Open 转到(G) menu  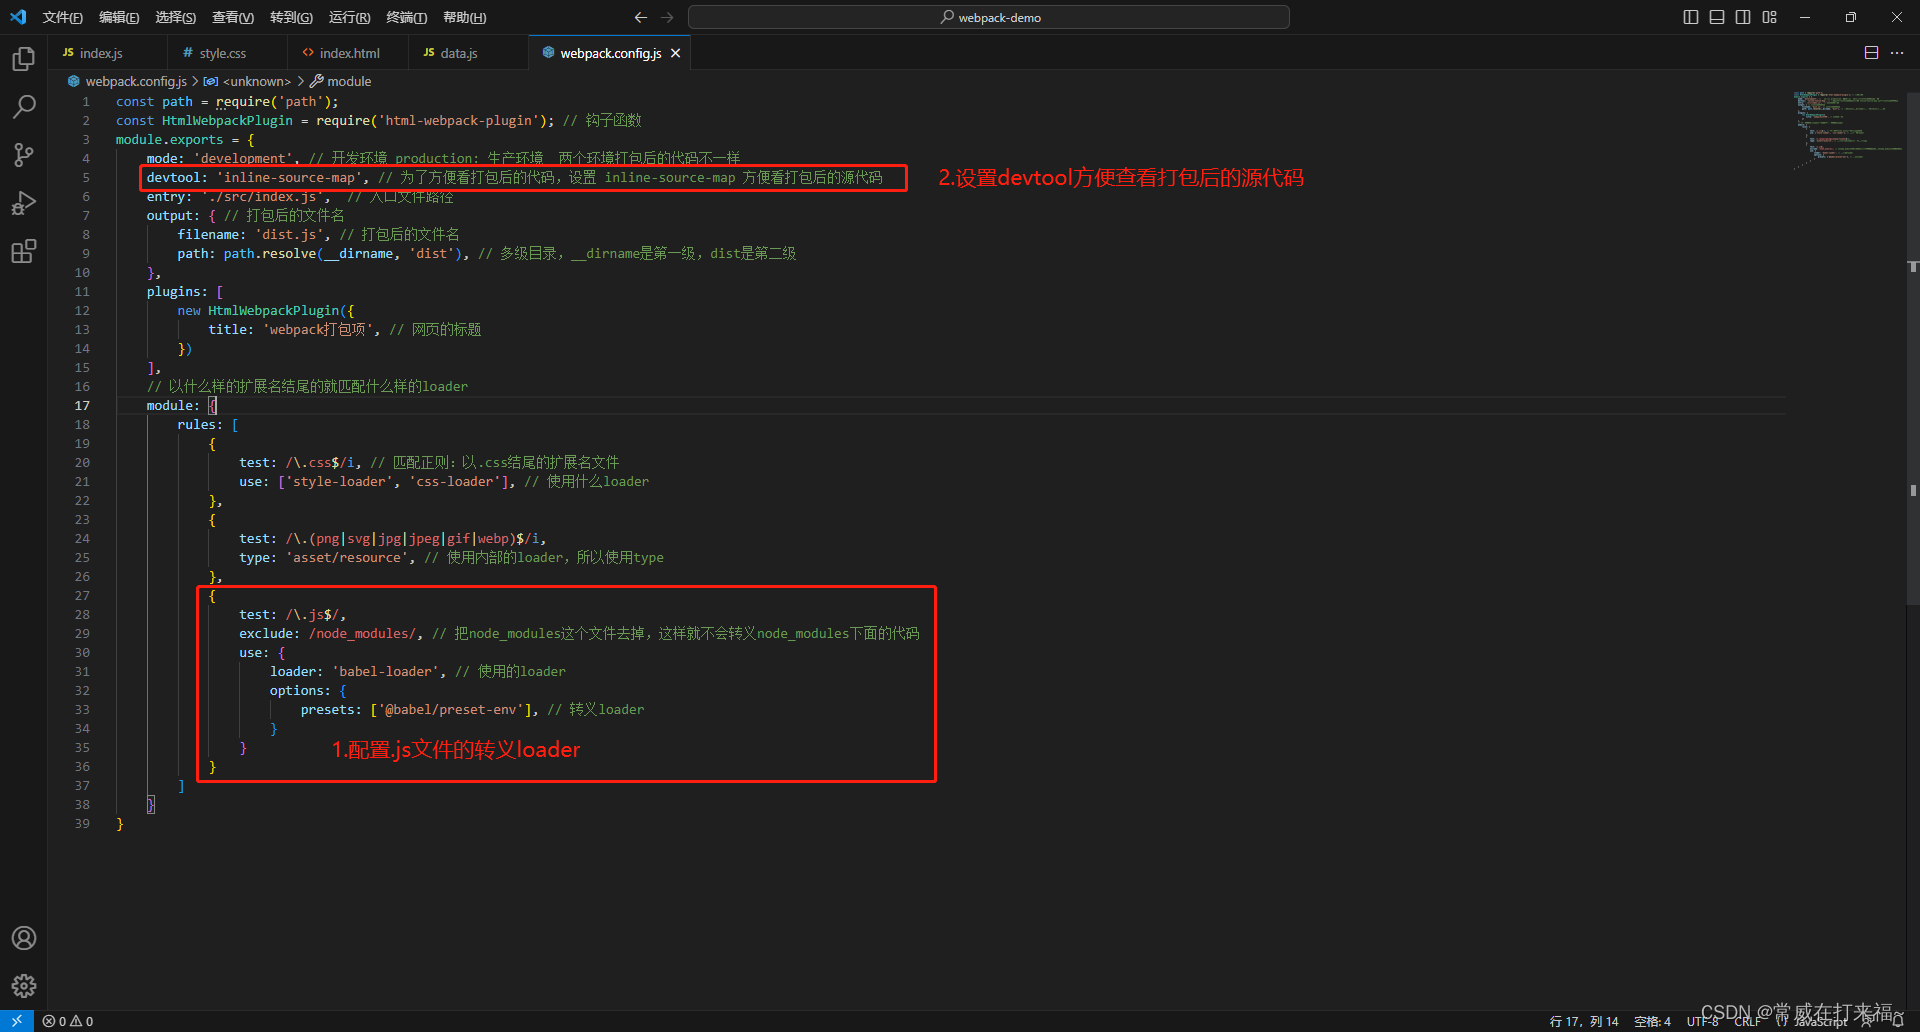coord(291,17)
